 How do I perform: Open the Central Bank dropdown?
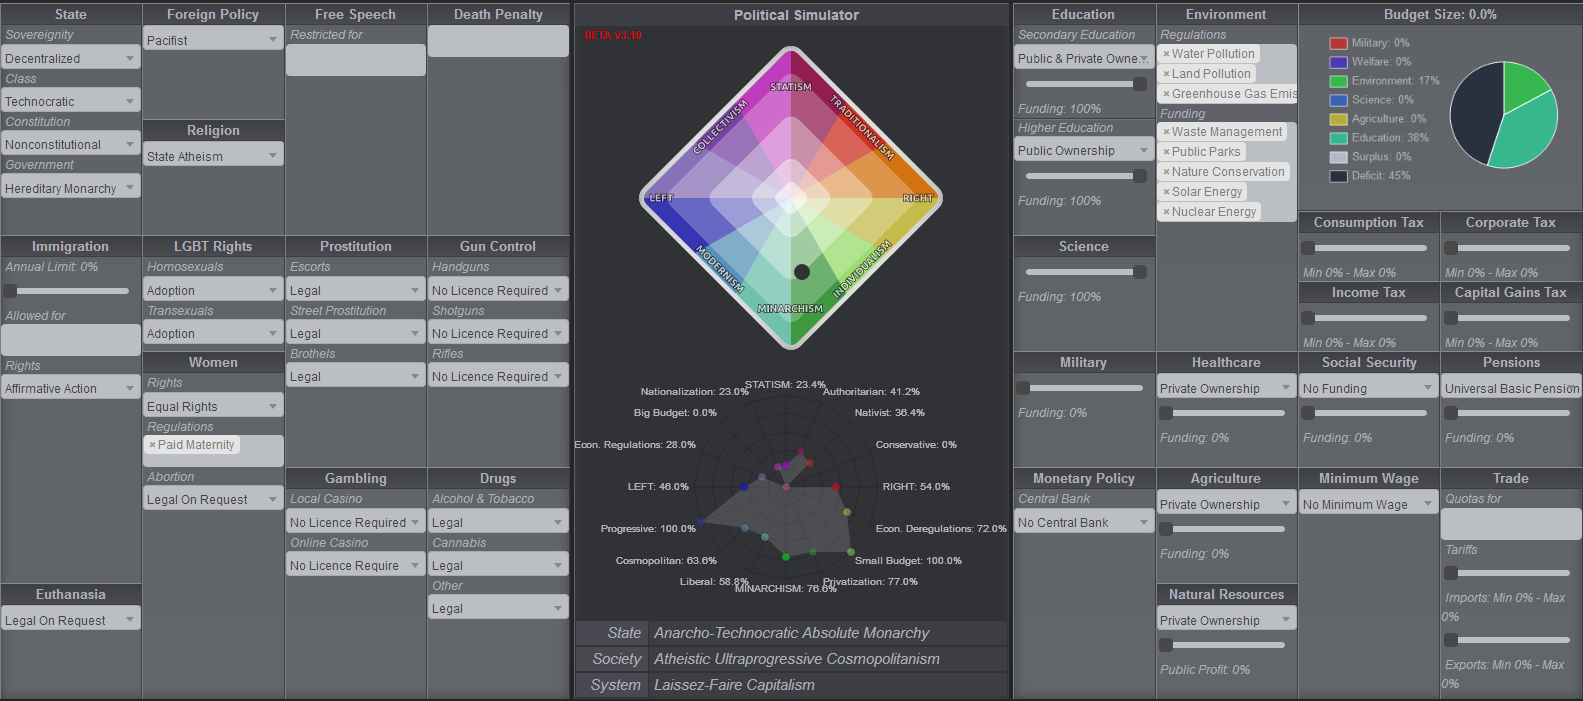pyautogui.click(x=1084, y=522)
